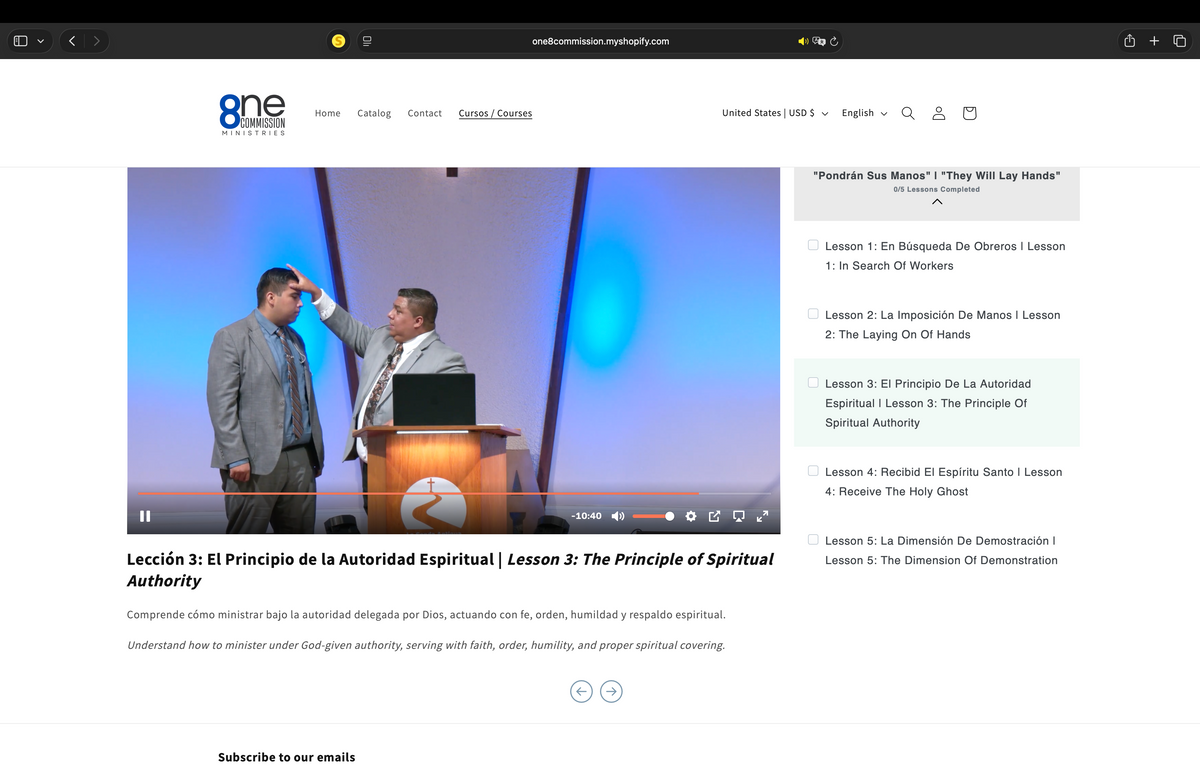Check the Lesson 5 completion checkbox
The width and height of the screenshot is (1200, 776).
click(x=813, y=540)
